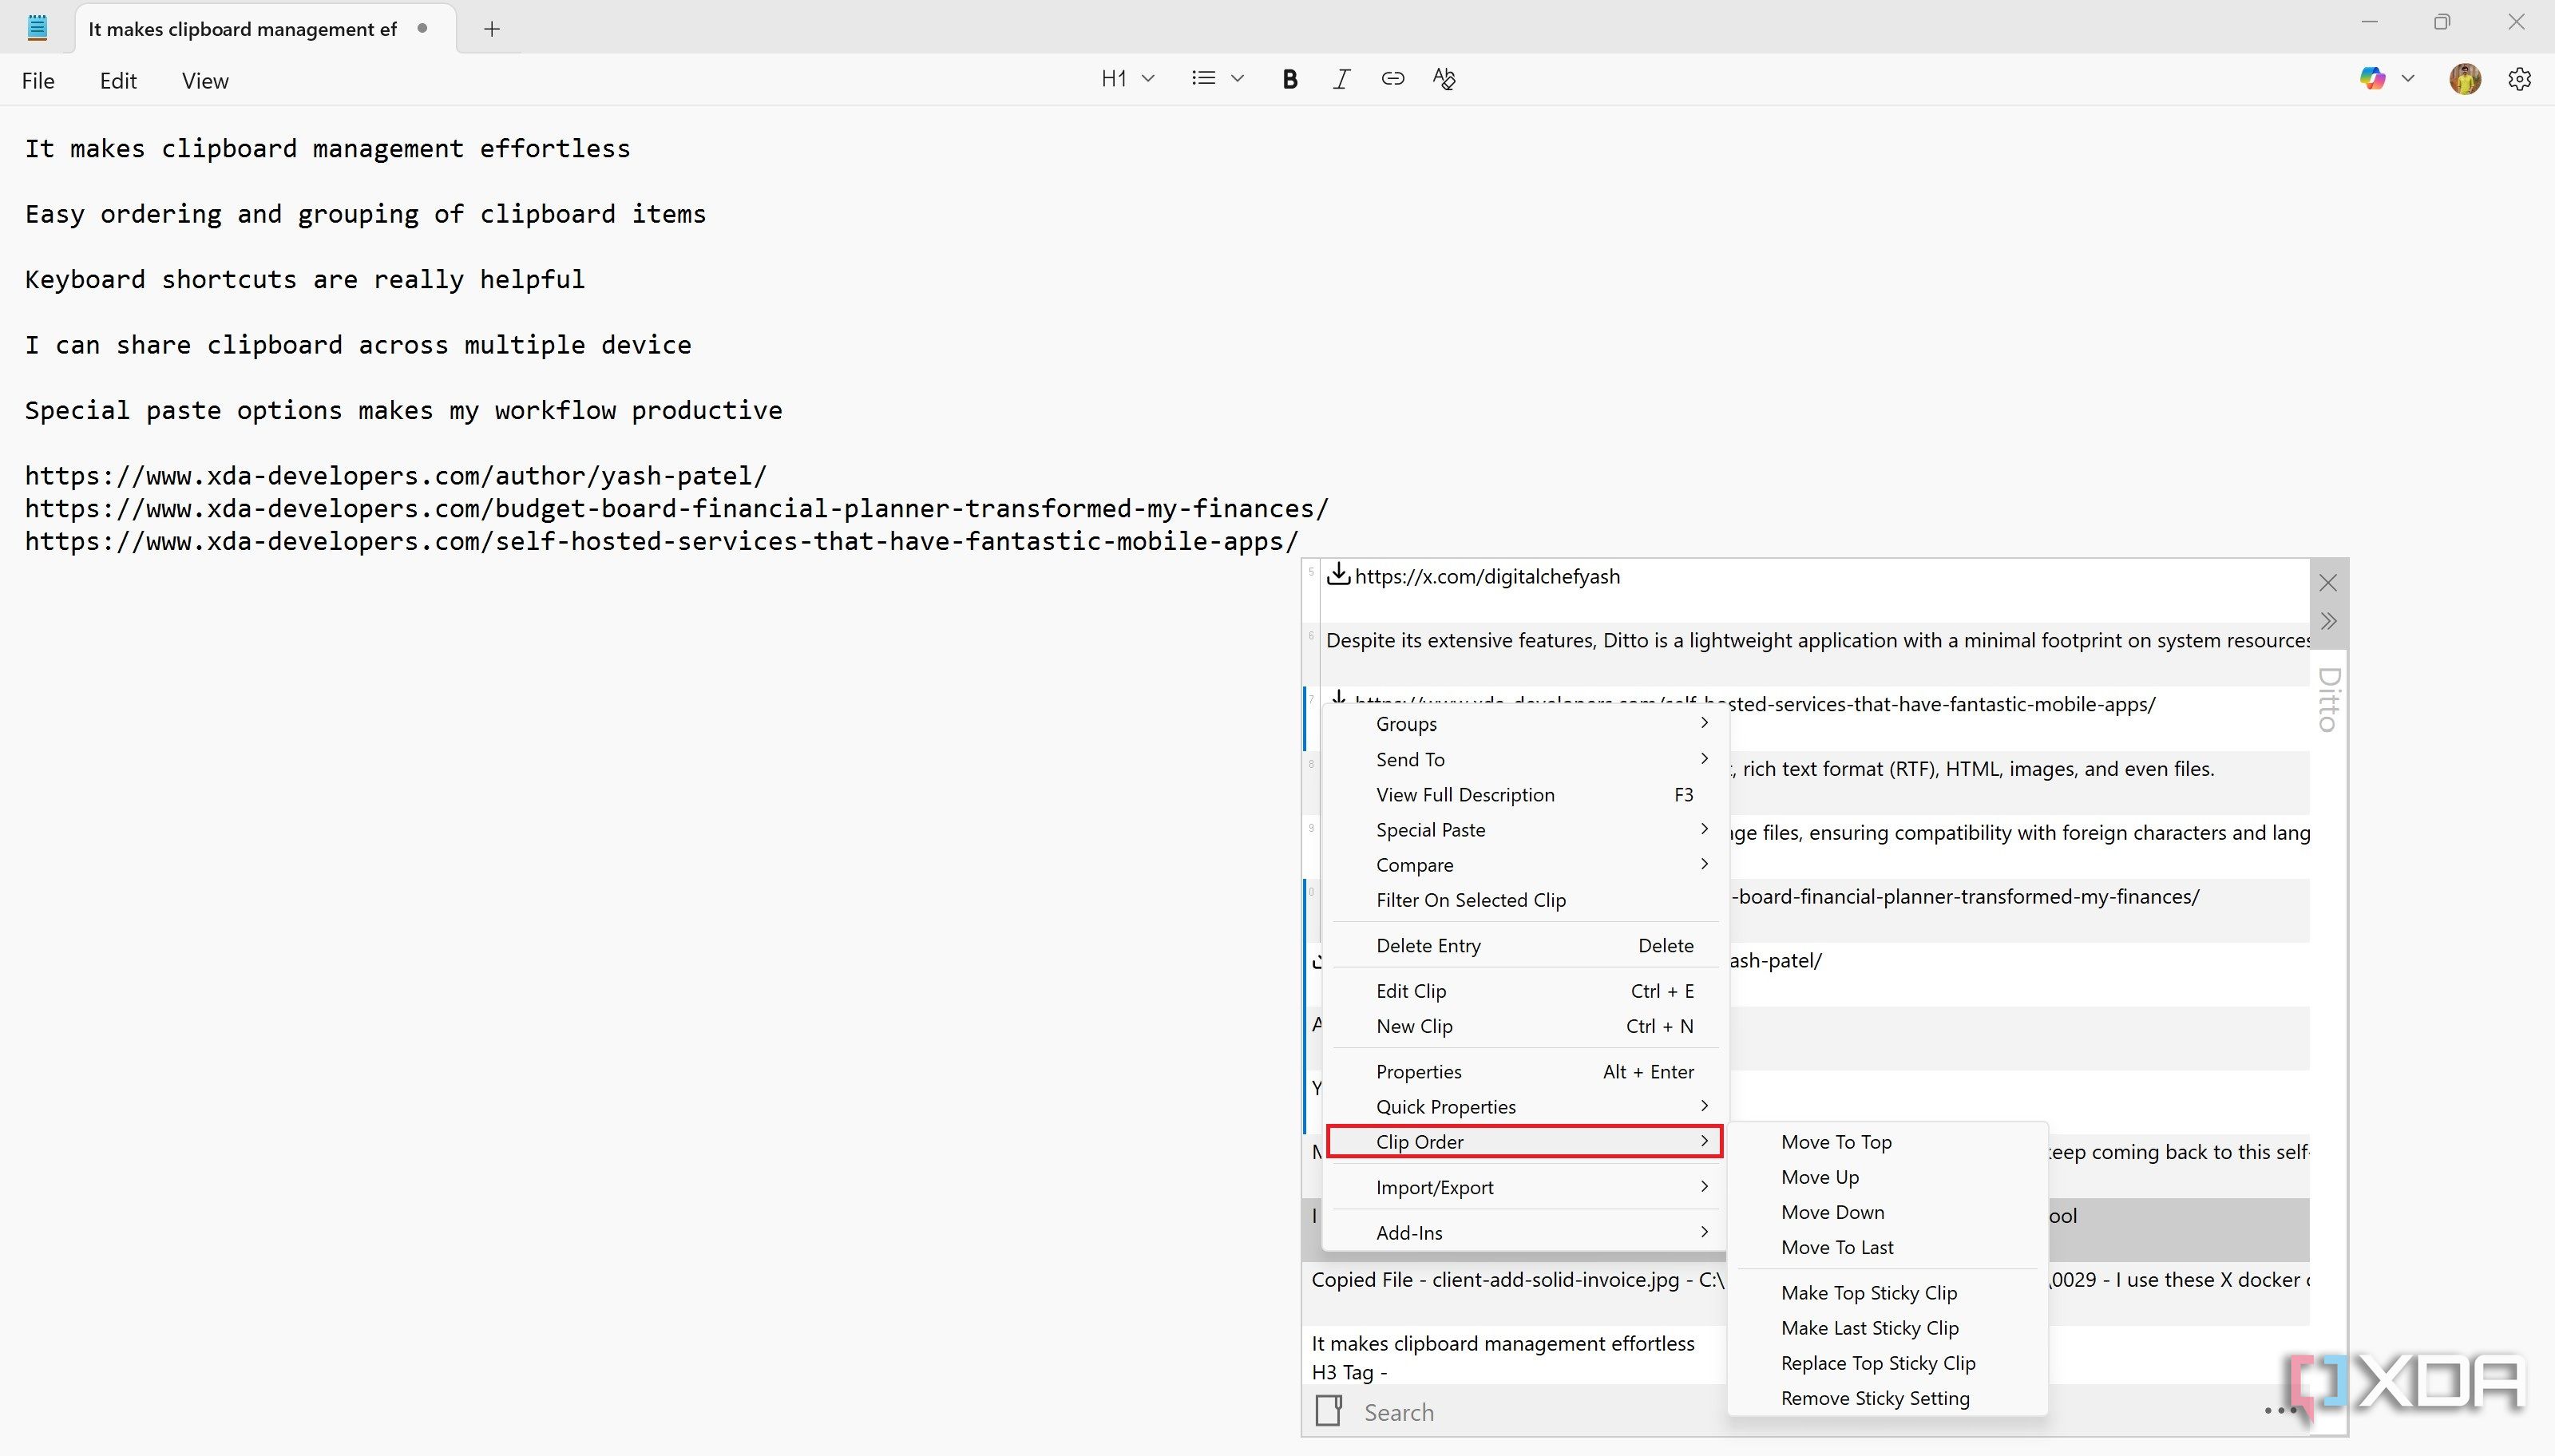Select Move Up in Clip Order
The height and width of the screenshot is (1456, 2555).
[1887, 1177]
